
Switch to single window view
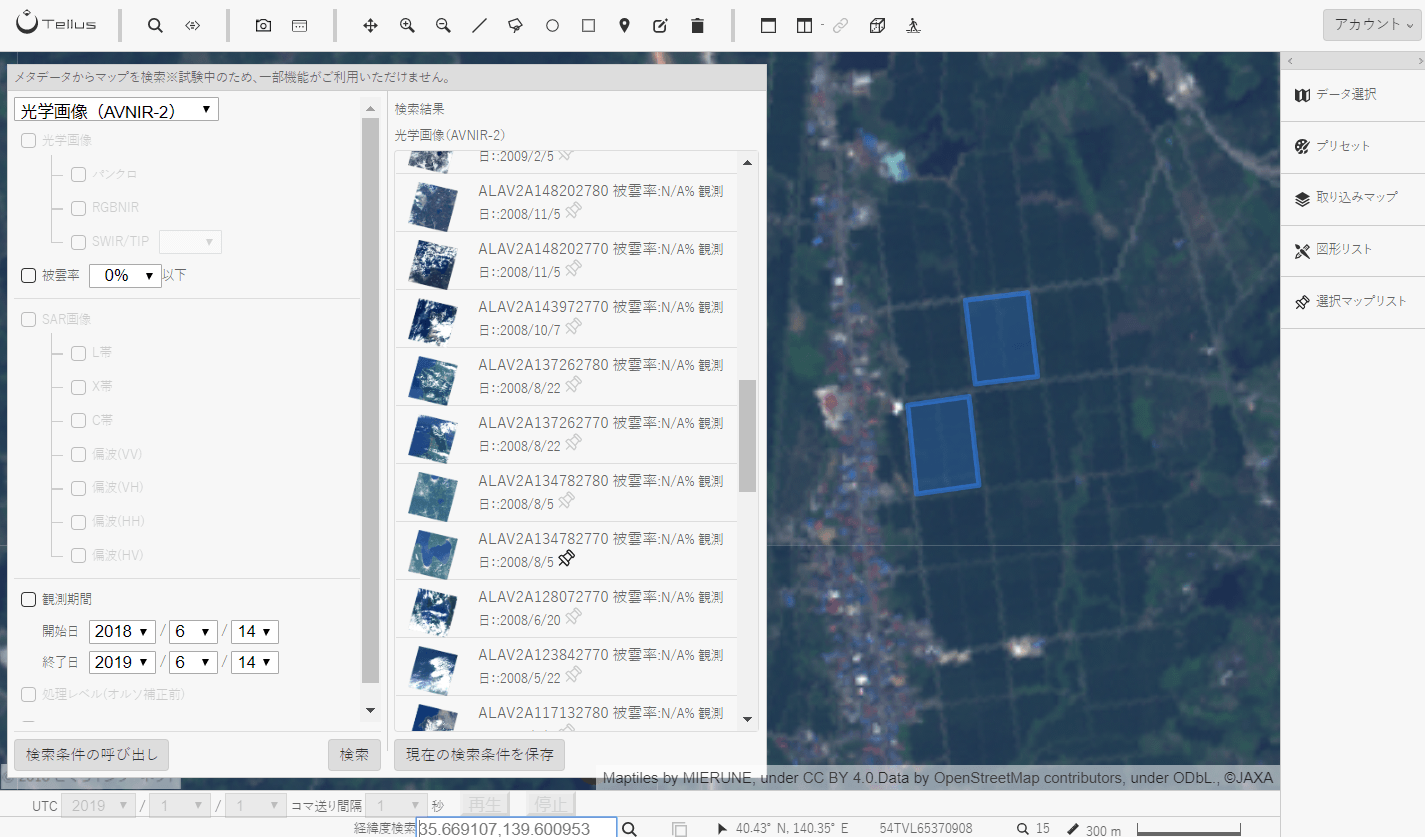click(768, 26)
